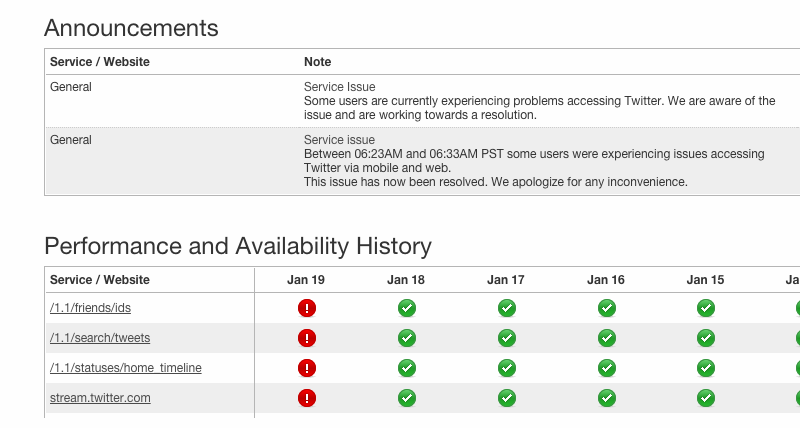Click red alert icon for /1.1/search/tweets Jan 19
The width and height of the screenshot is (800, 428).
click(x=307, y=338)
